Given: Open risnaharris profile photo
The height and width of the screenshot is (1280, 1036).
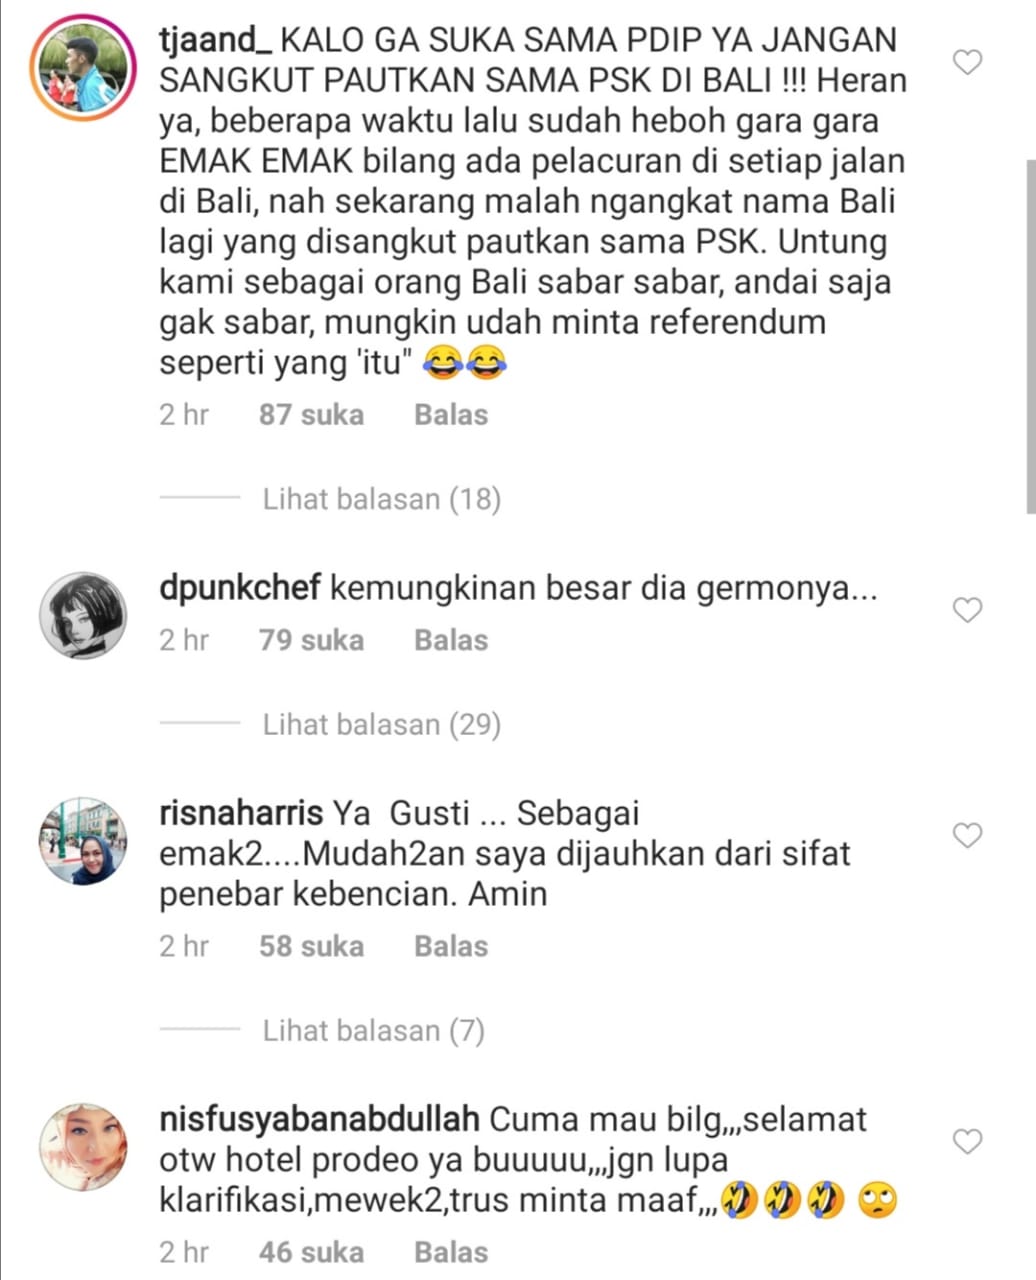Looking at the screenshot, I should coord(83,842).
